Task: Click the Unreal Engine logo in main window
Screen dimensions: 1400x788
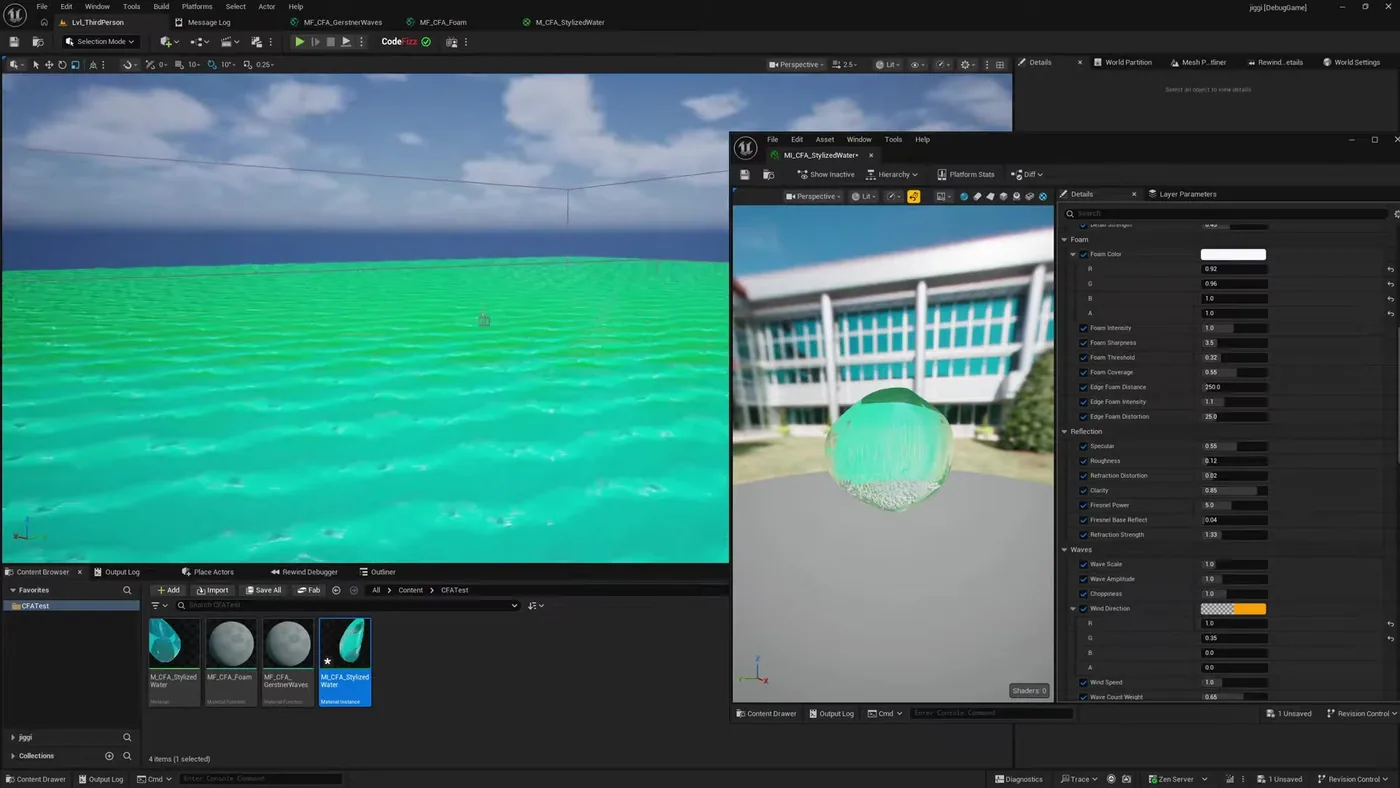Action: (15, 14)
